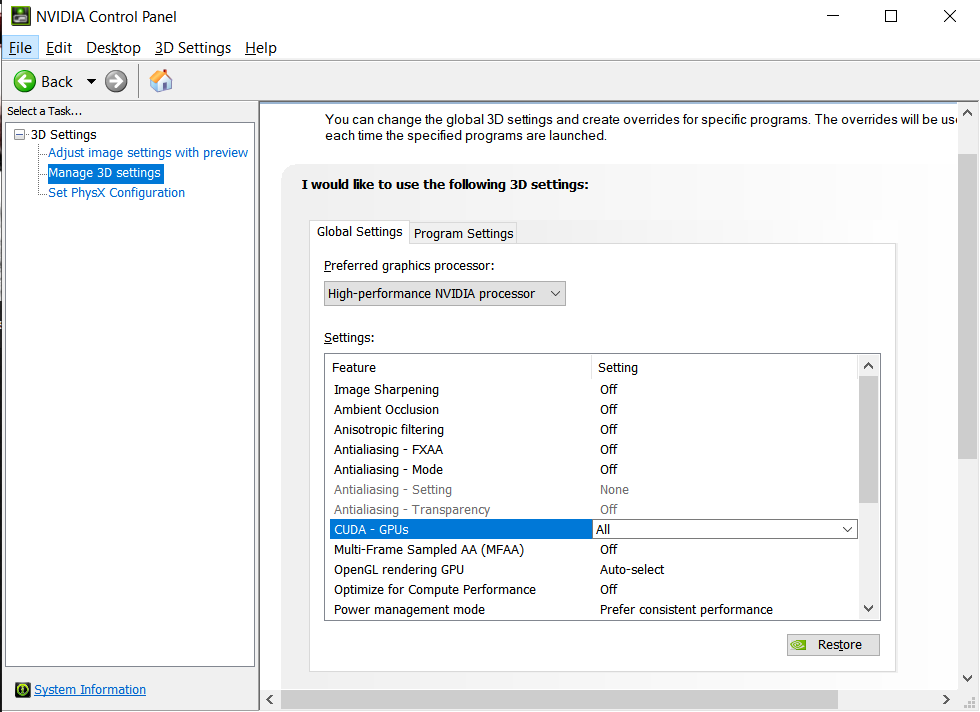The width and height of the screenshot is (980, 712).
Task: Open the Desktop menu
Action: [x=113, y=48]
